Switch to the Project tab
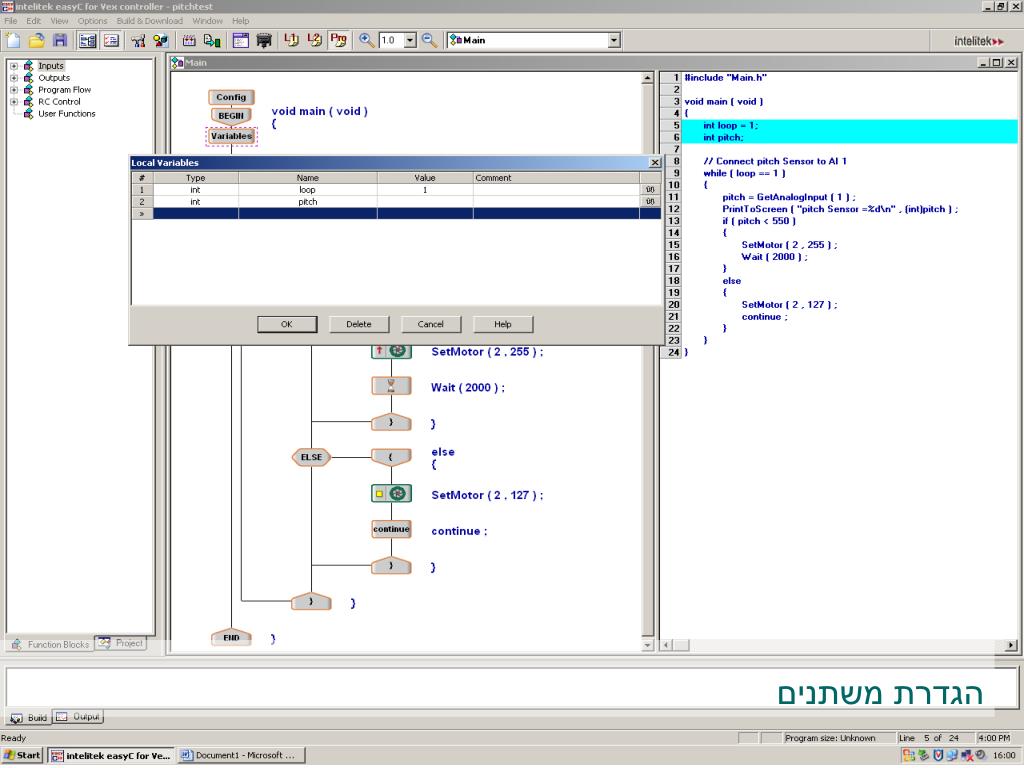The width and height of the screenshot is (1024, 768). click(x=121, y=643)
